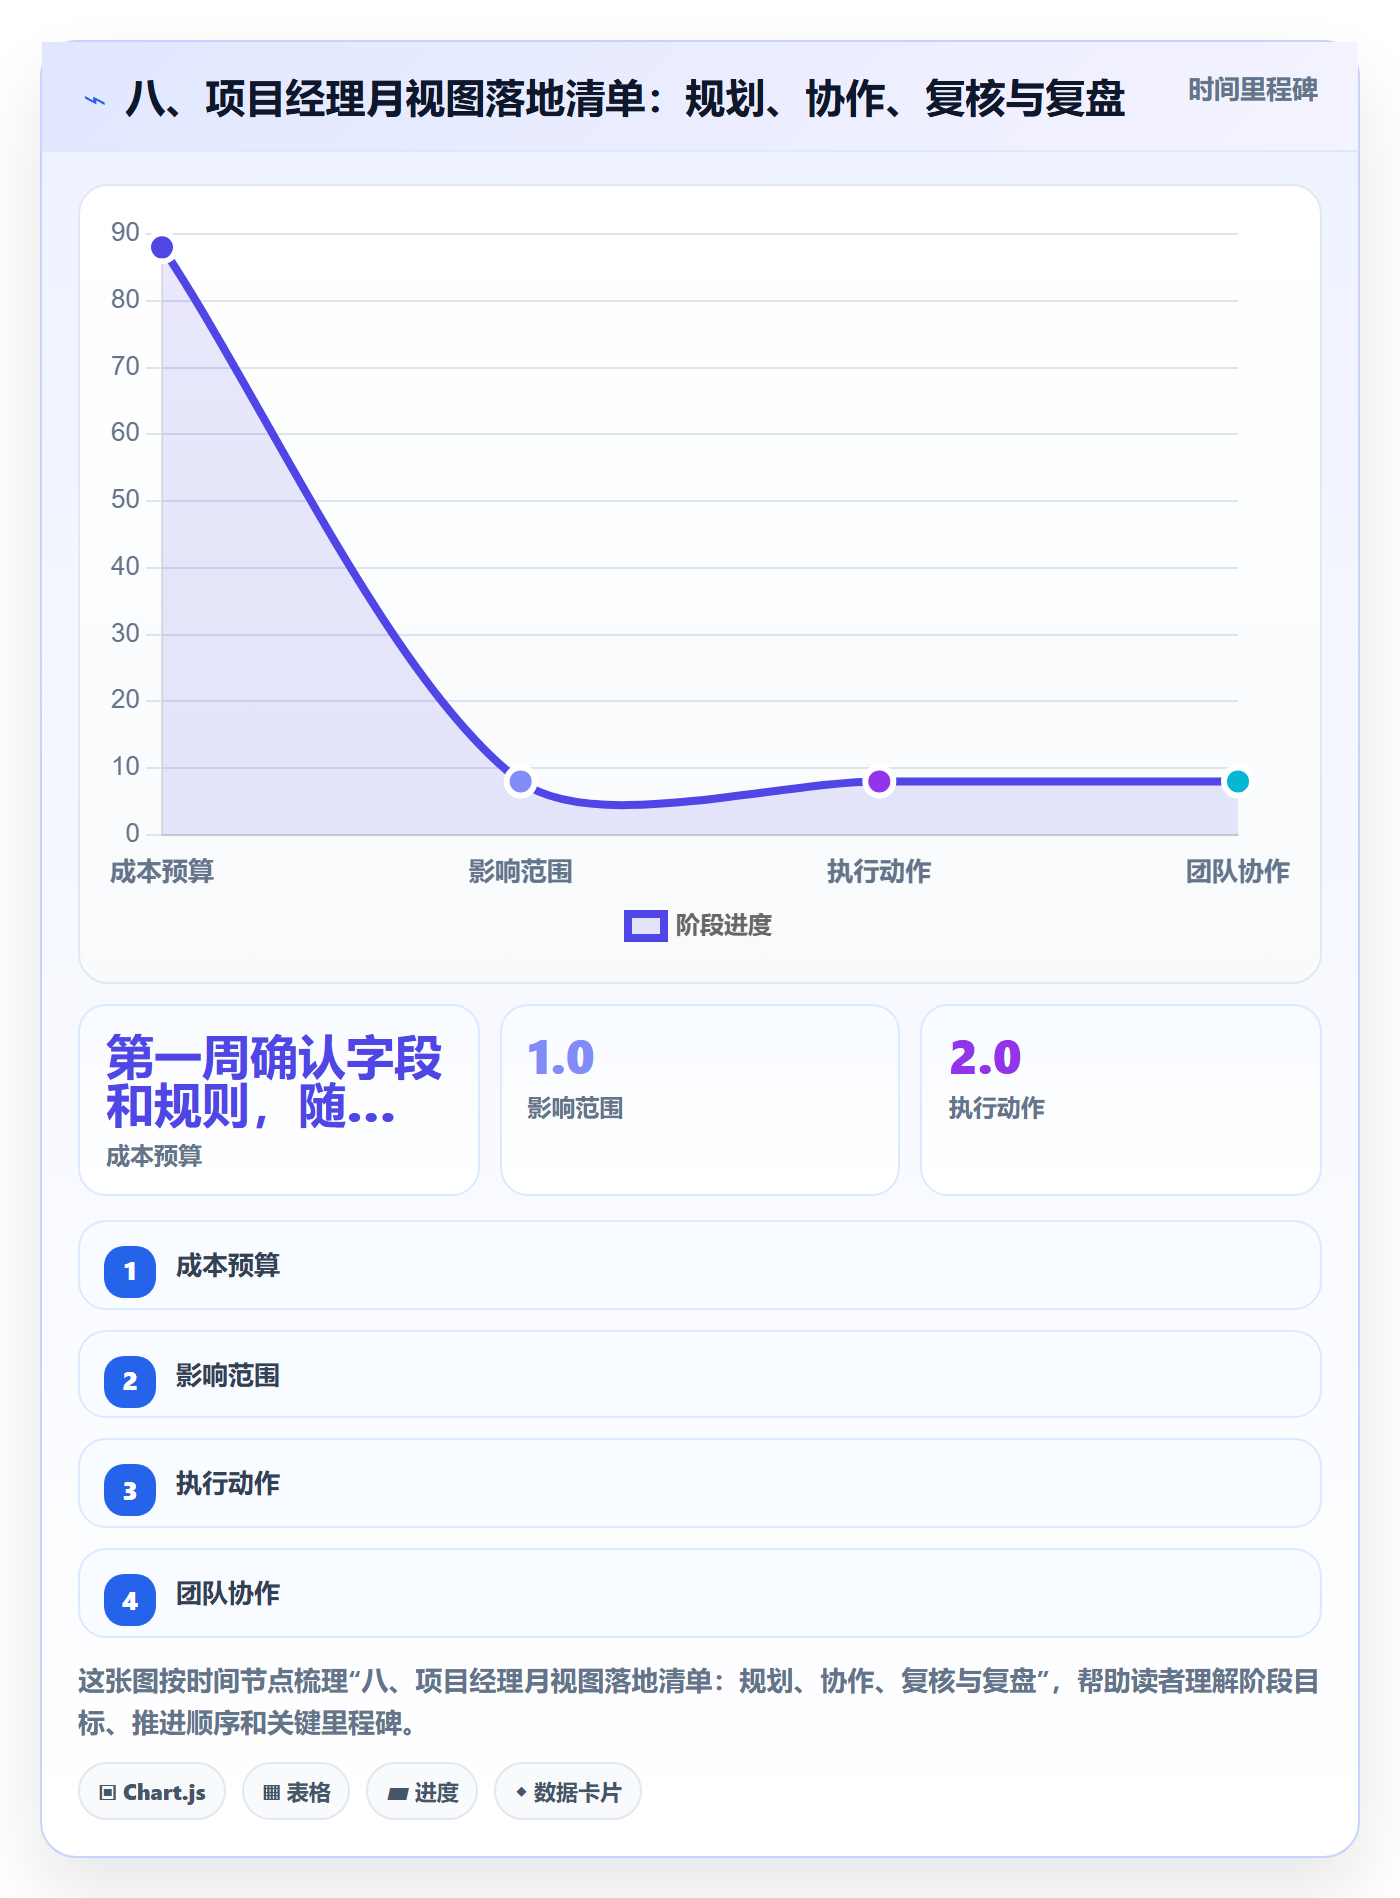Select the 成本预算 list row text

coord(228,1266)
